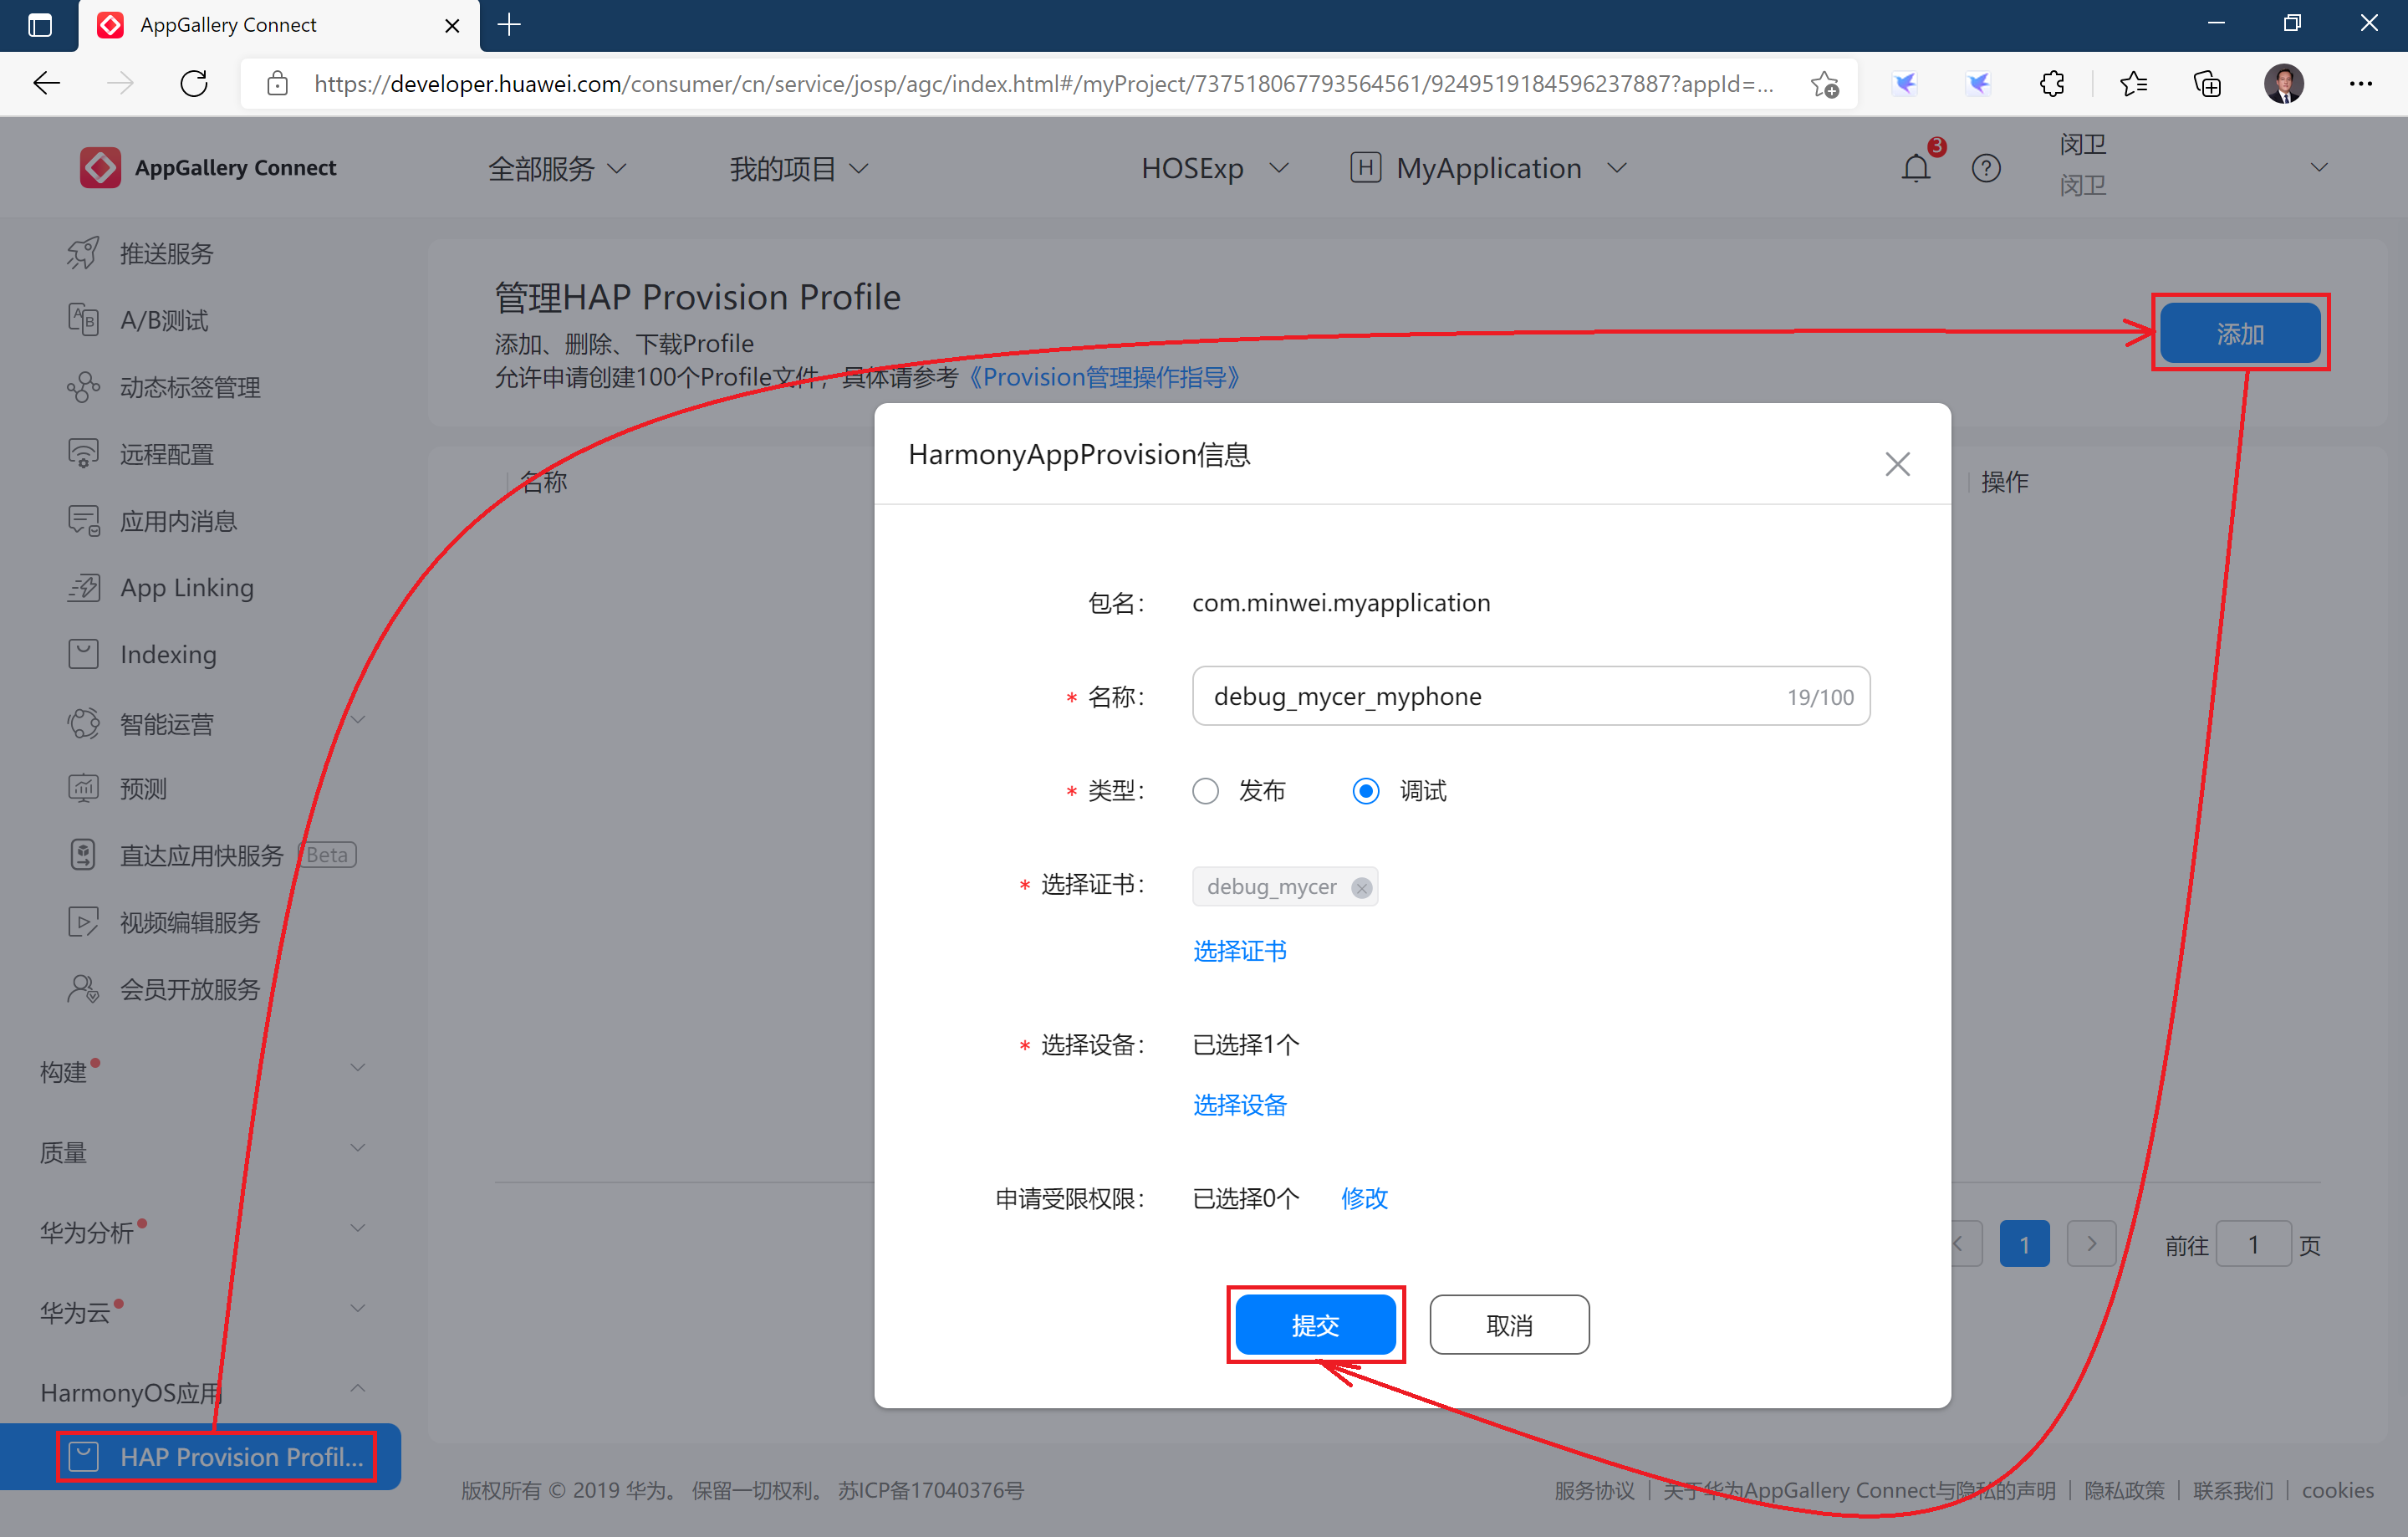Open the browser favorites star-list icon
The width and height of the screenshot is (2408, 1537).
pos(2132,84)
